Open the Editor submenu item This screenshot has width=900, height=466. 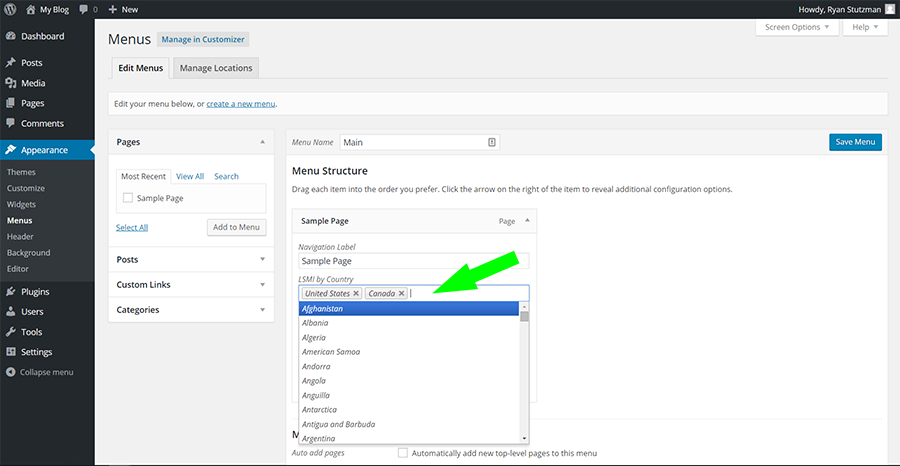click(18, 269)
